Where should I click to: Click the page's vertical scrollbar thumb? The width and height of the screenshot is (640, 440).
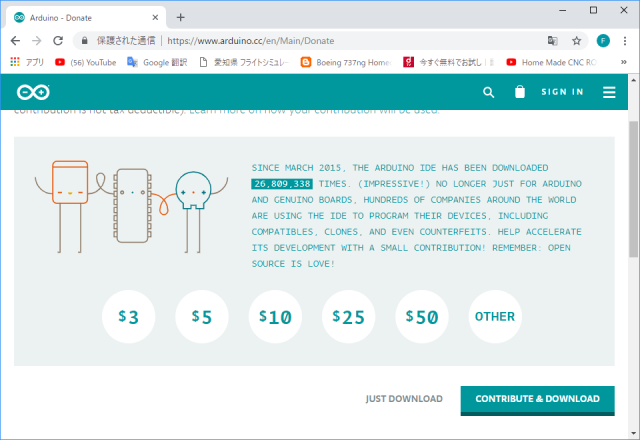click(633, 189)
